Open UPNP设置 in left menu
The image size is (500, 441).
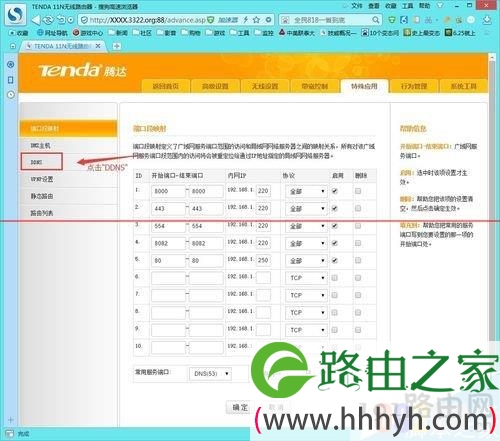click(x=68, y=179)
